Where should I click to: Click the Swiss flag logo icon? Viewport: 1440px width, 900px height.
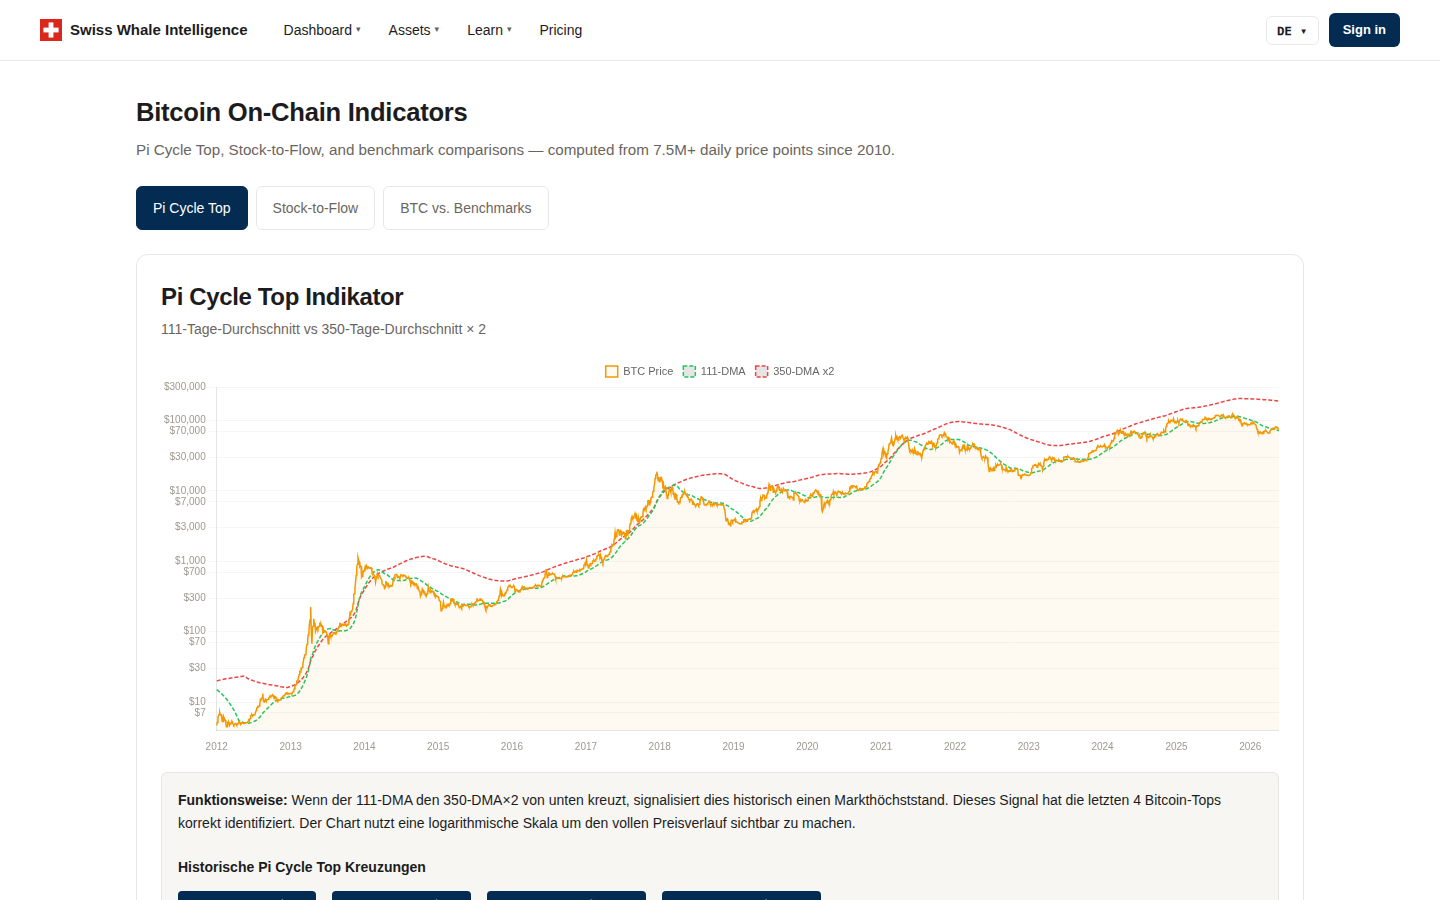[x=51, y=30]
